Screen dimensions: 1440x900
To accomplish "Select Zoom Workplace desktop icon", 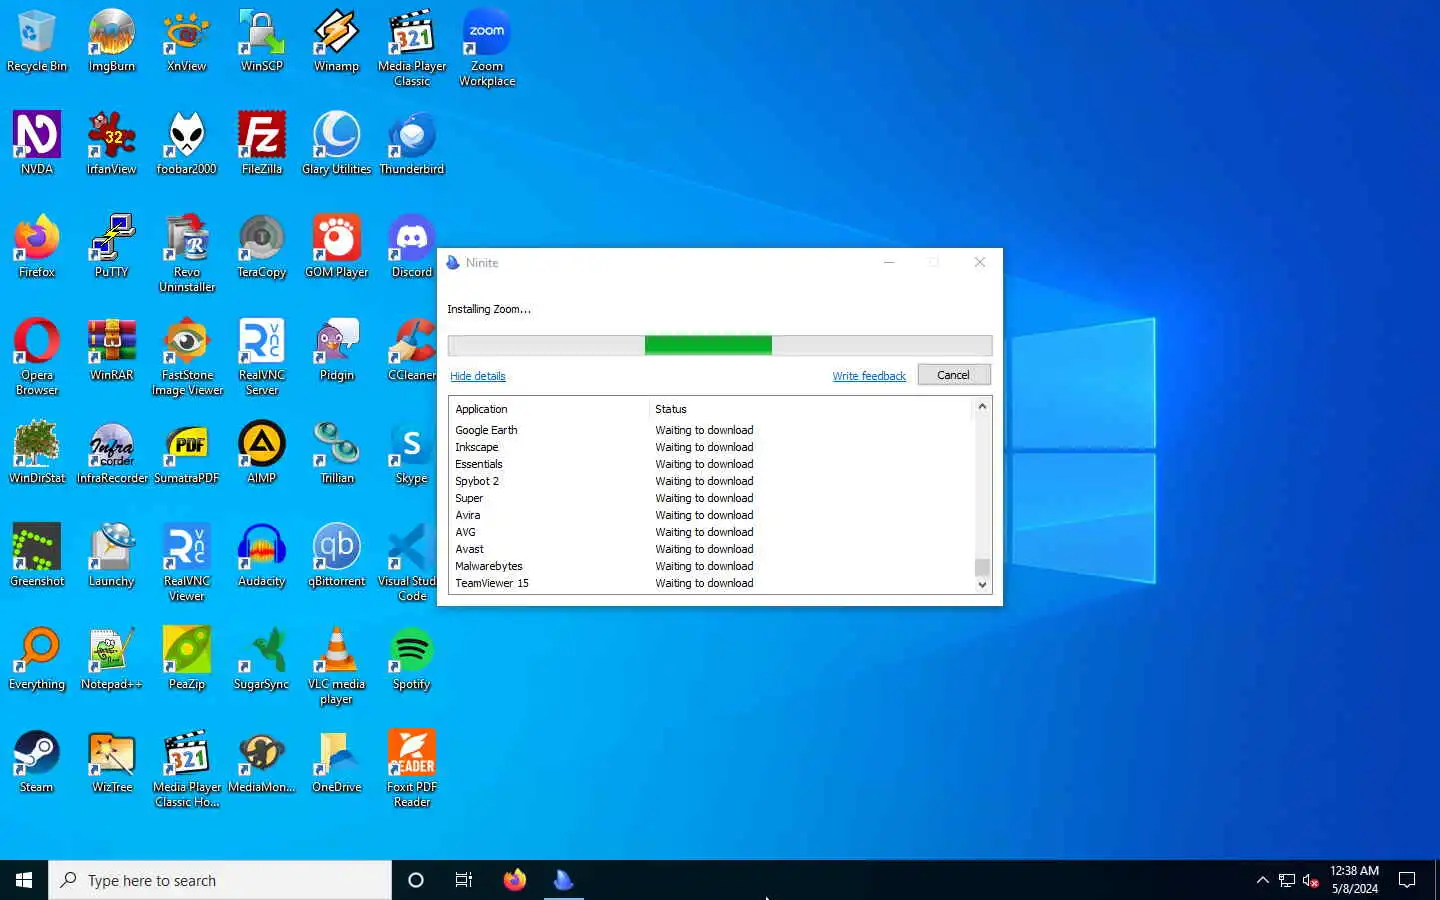I will [487, 47].
